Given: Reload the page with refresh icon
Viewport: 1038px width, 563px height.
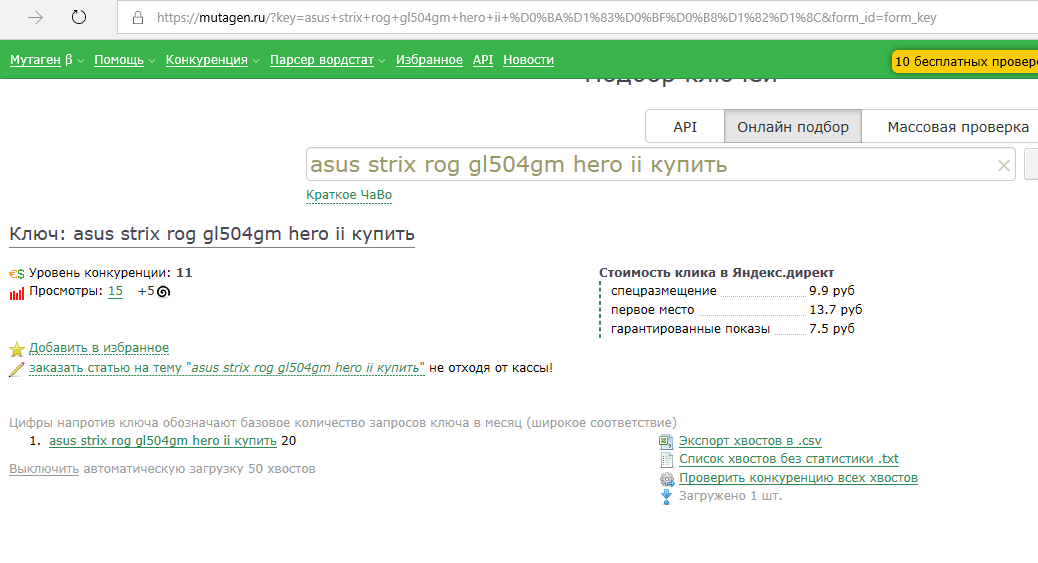Looking at the screenshot, I should [79, 17].
